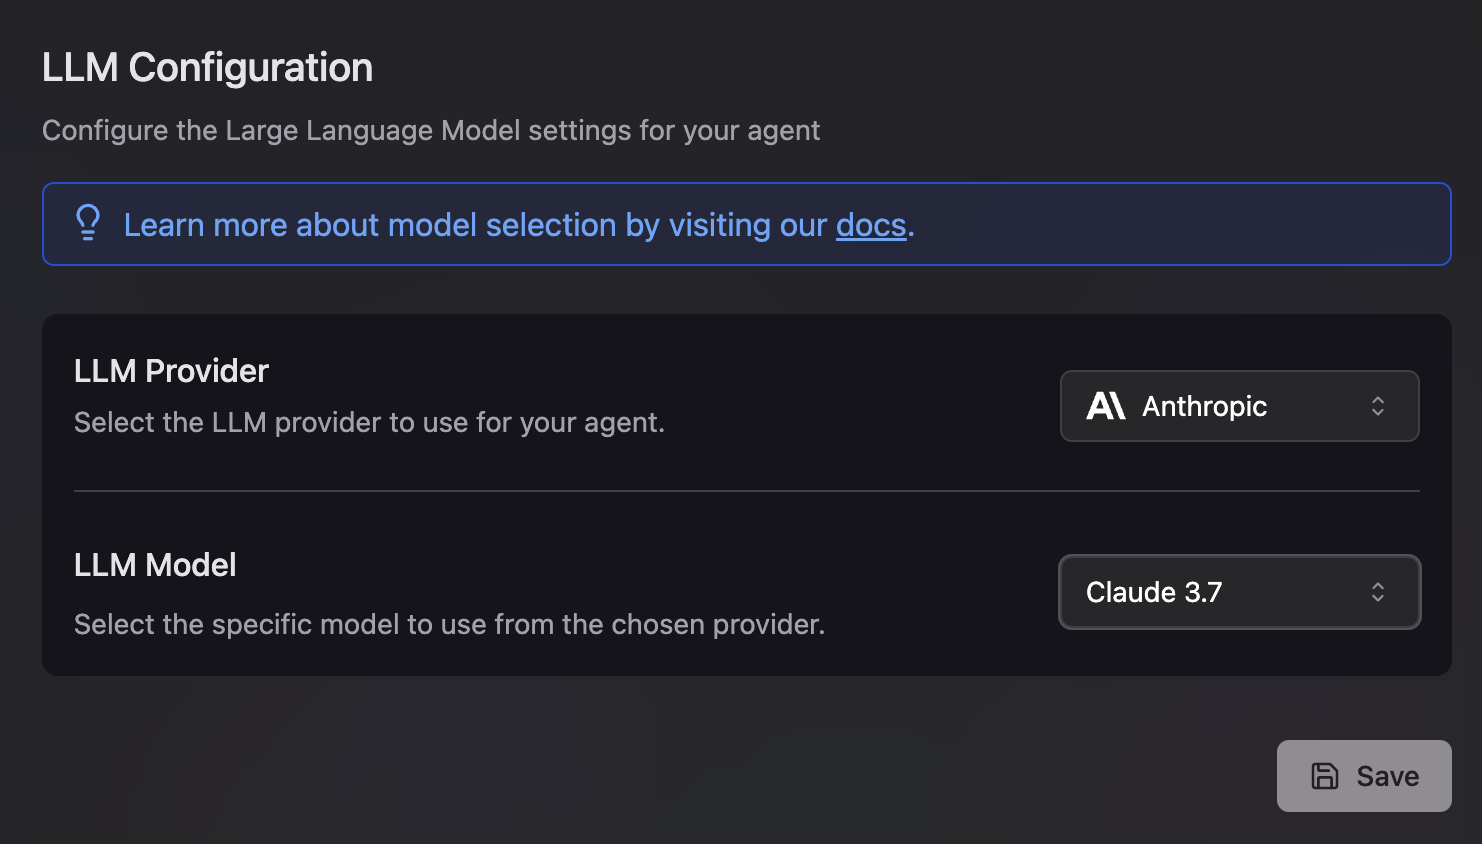Click the Anthropic logo in the provider selector
Image resolution: width=1482 pixels, height=844 pixels.
[1106, 406]
